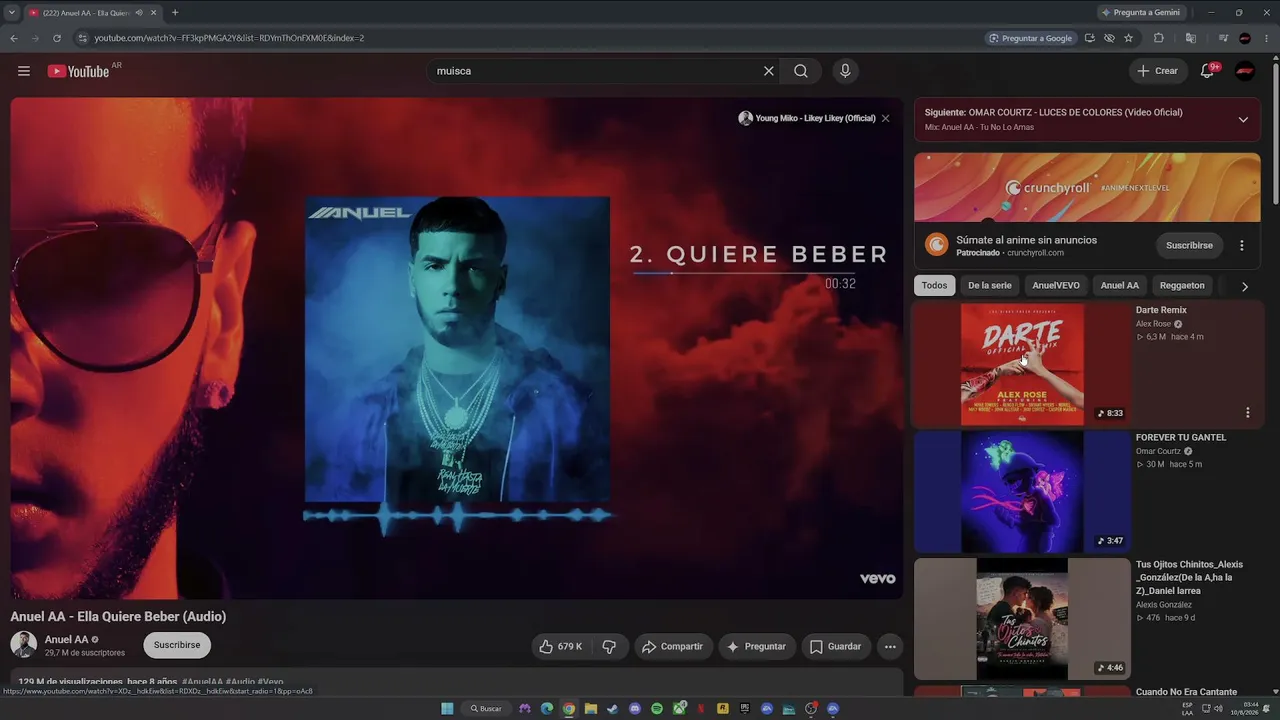1280x720 pixels.
Task: Select the Todos filter chip
Action: (934, 285)
